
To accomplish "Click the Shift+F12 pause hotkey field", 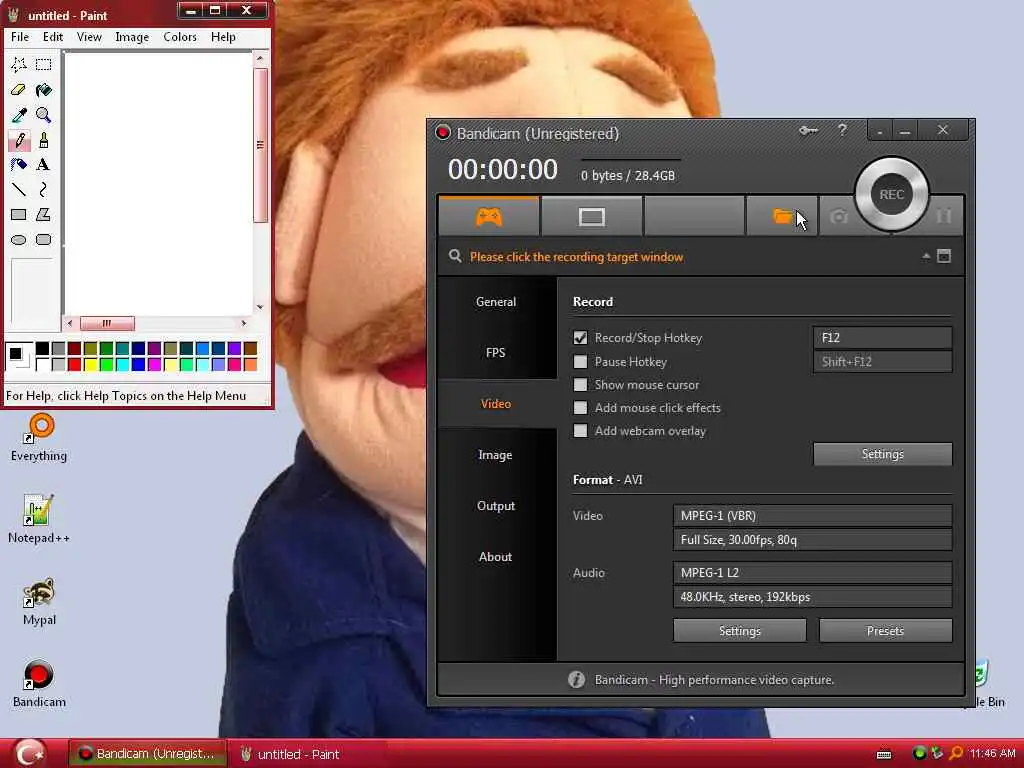I will coord(882,361).
